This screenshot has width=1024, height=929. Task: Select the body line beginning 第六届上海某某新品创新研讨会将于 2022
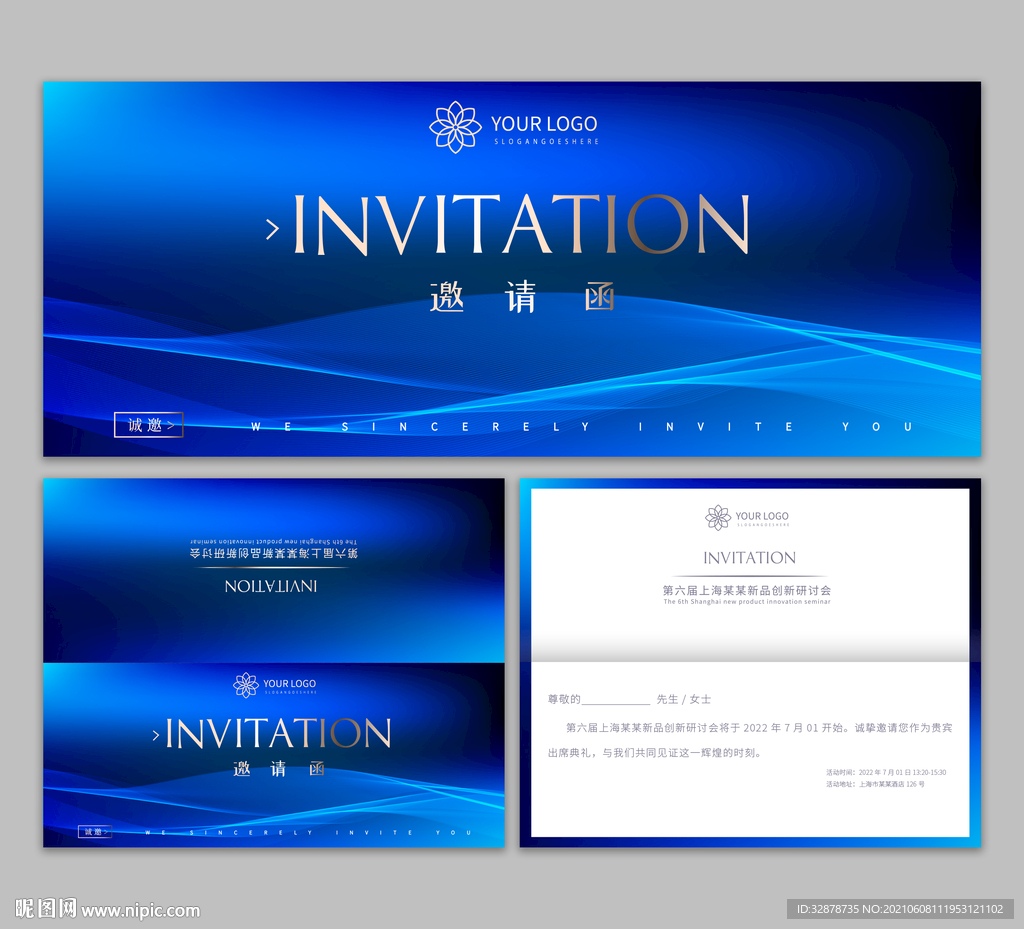[759, 727]
